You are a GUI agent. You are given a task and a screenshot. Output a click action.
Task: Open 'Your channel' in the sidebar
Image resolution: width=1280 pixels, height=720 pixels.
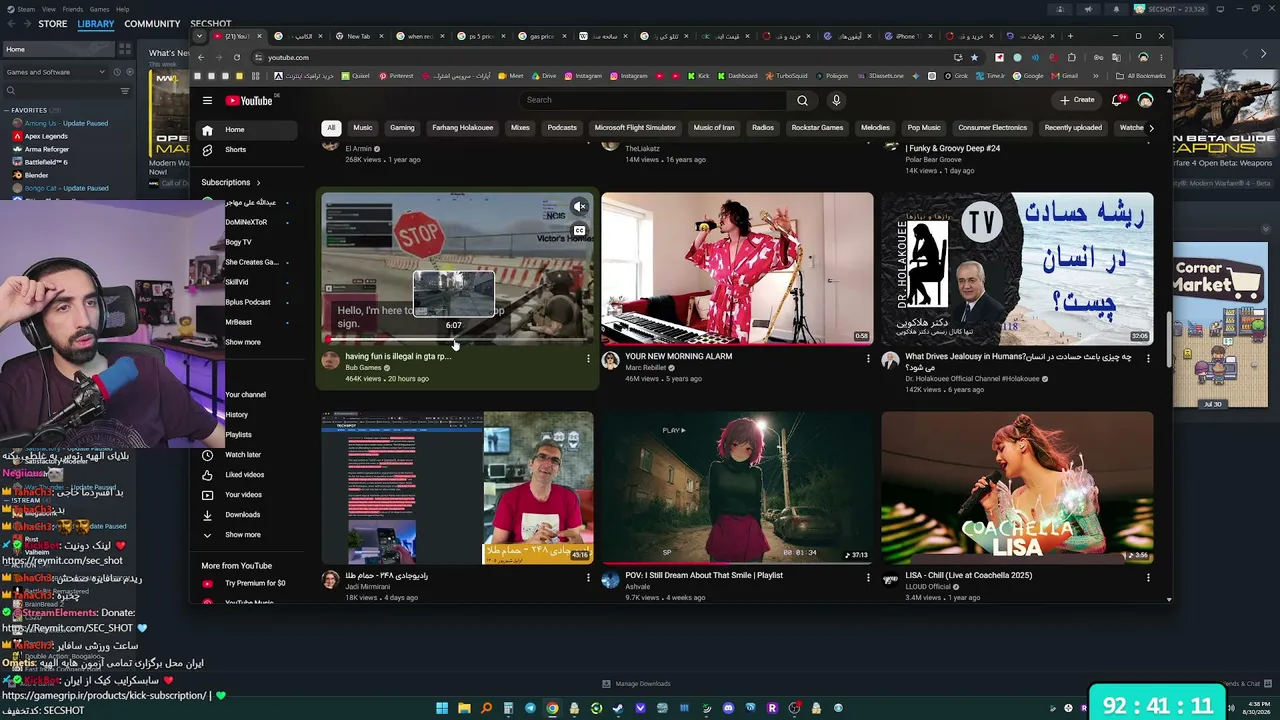coord(245,395)
